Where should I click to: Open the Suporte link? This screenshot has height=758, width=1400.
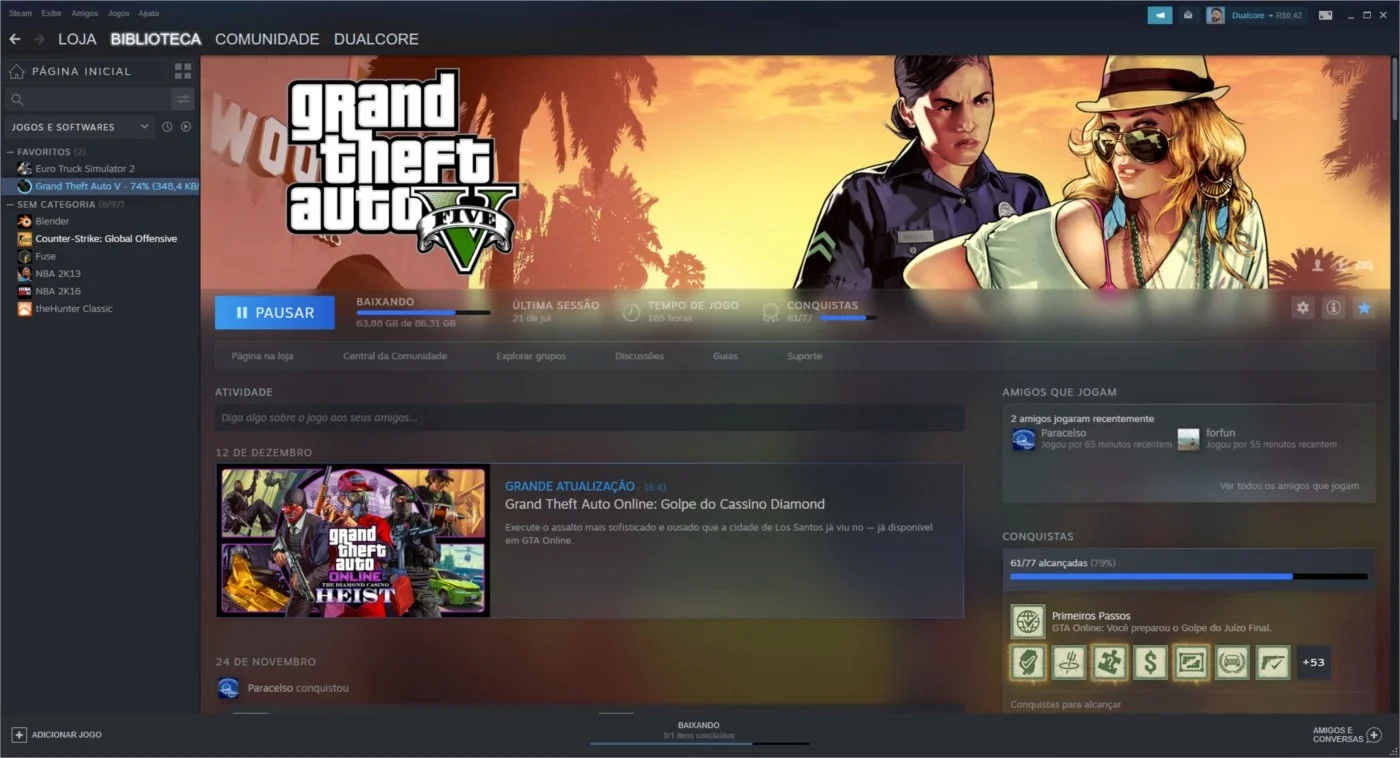[x=805, y=356]
